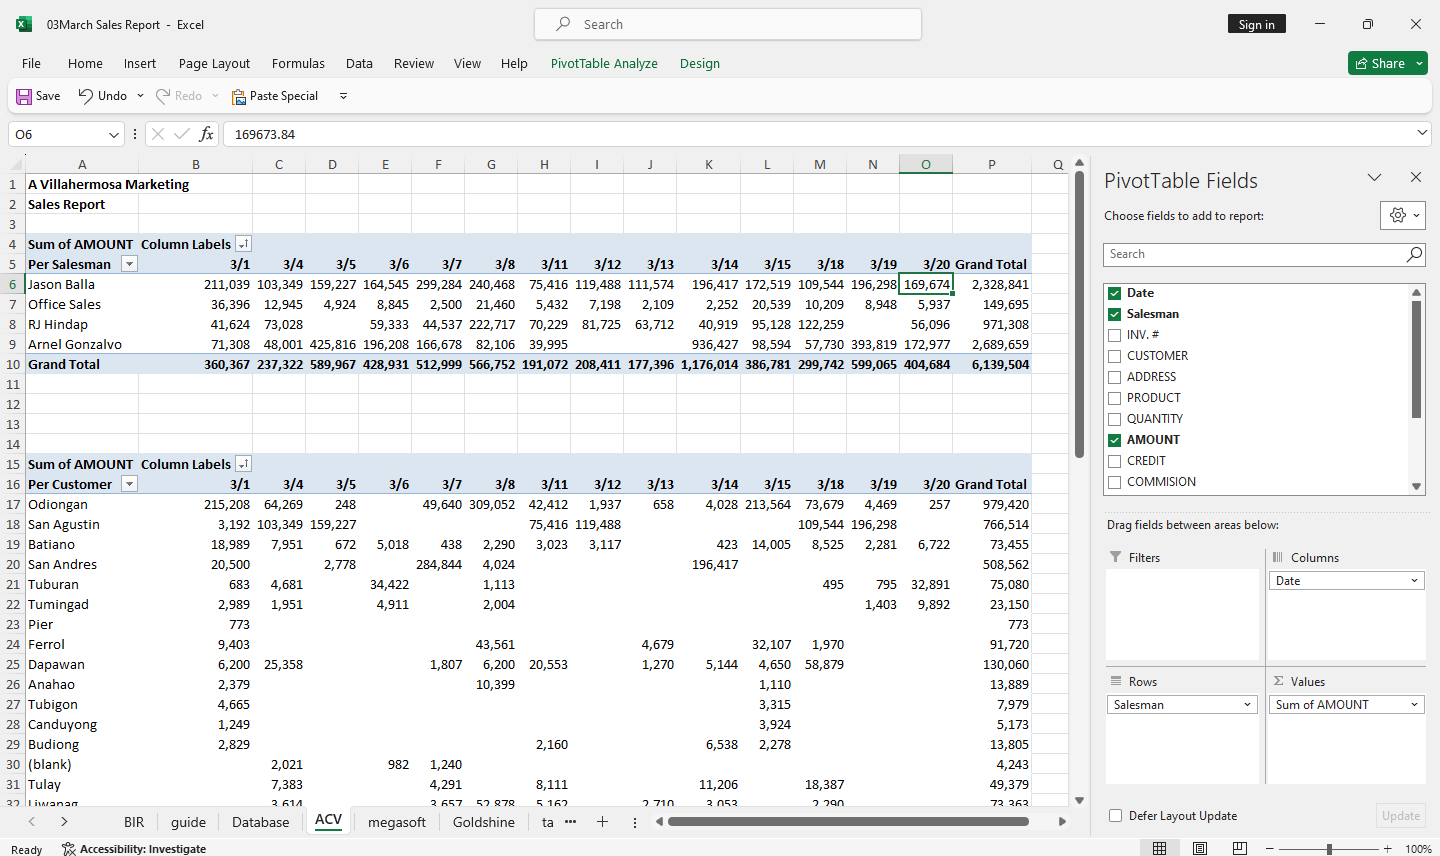Image resolution: width=1440 pixels, height=856 pixels.
Task: Enable Defer Layout Update checkbox
Action: click(1115, 816)
